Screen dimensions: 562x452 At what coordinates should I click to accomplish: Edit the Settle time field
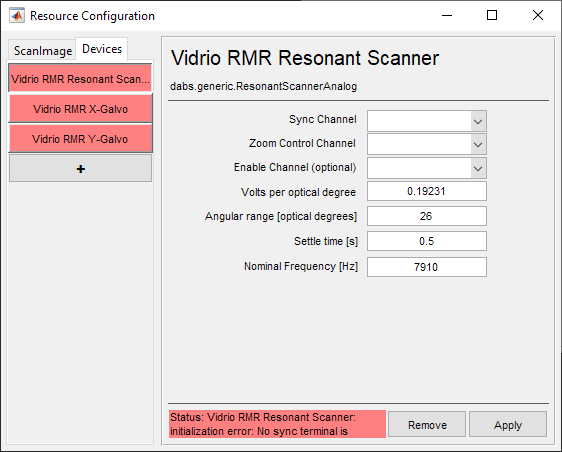pos(427,241)
